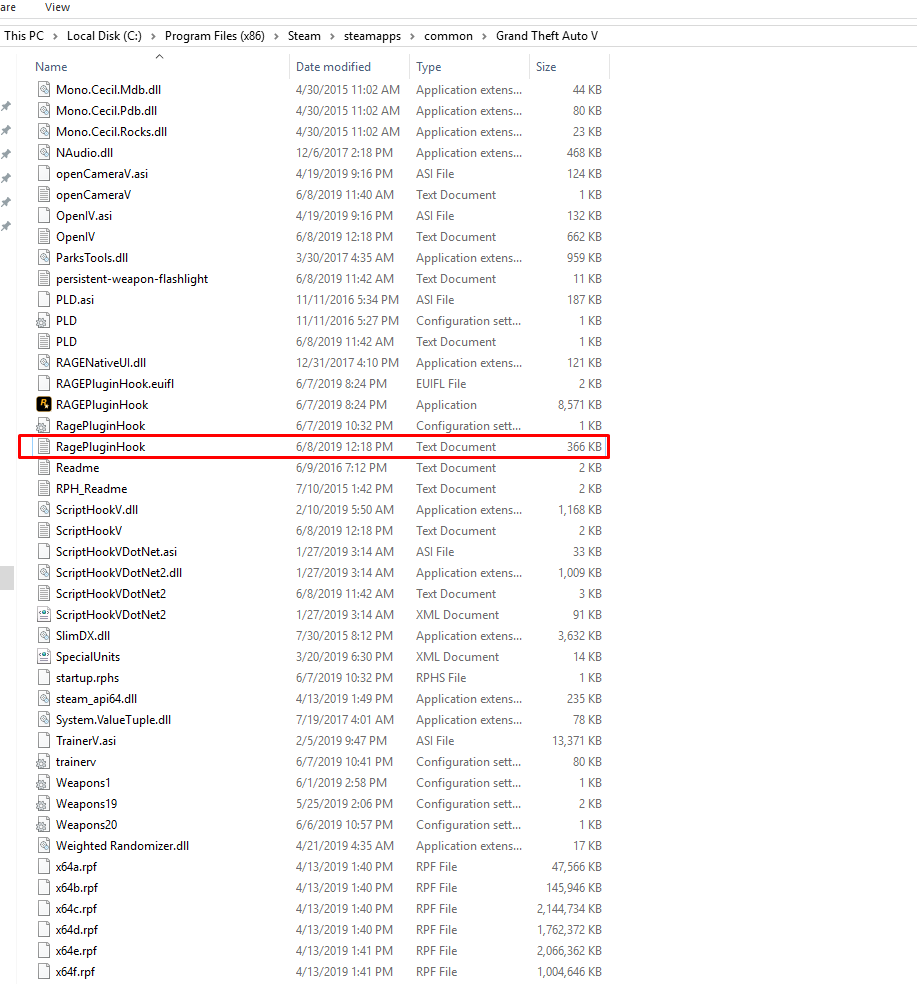917x984 pixels.
Task: Navigate to Local Disk (C:) breadcrumb
Action: [104, 36]
